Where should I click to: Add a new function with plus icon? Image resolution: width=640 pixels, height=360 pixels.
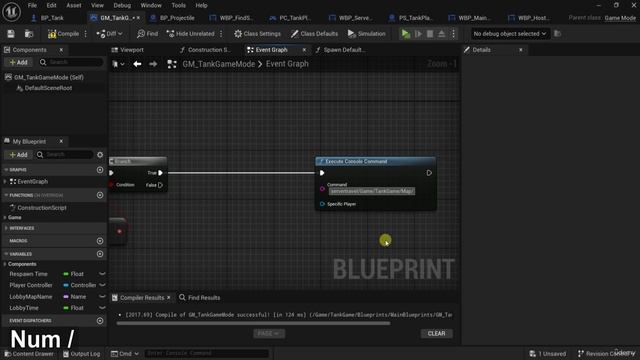100,196
